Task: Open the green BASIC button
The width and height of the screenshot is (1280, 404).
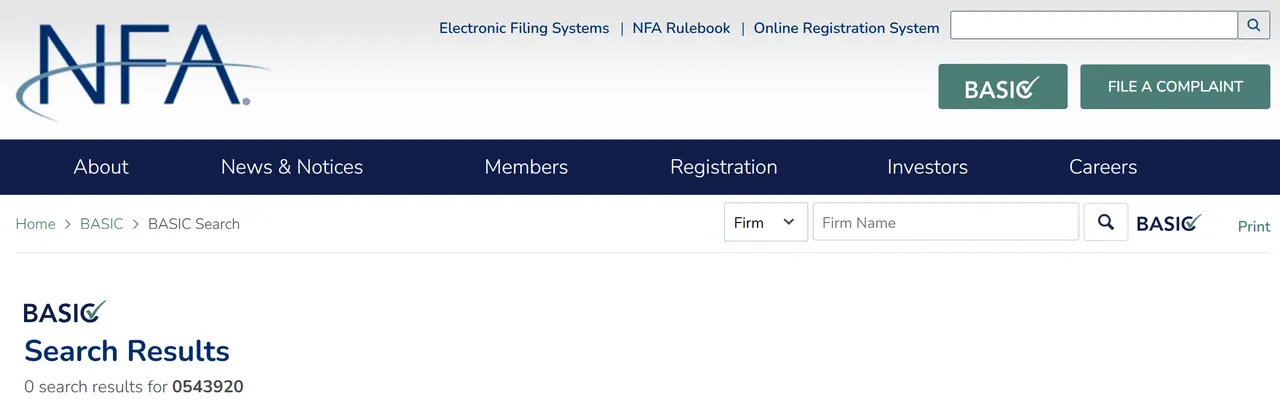Action: [1003, 87]
